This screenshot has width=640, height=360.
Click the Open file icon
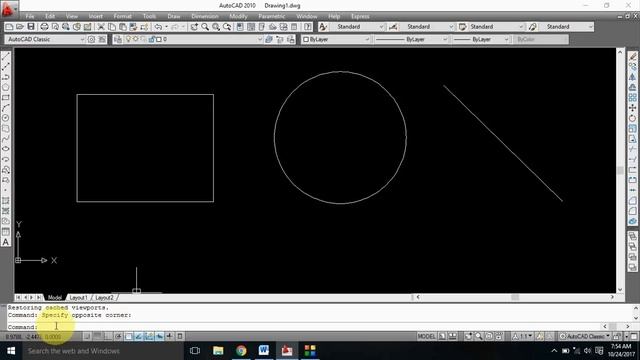[20, 27]
